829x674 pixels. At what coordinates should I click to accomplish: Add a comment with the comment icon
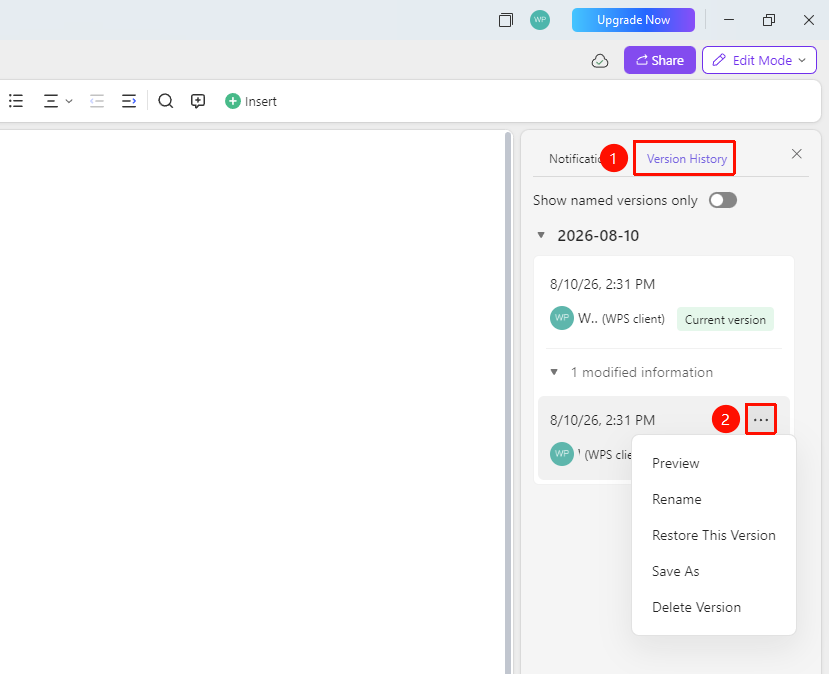pos(198,101)
